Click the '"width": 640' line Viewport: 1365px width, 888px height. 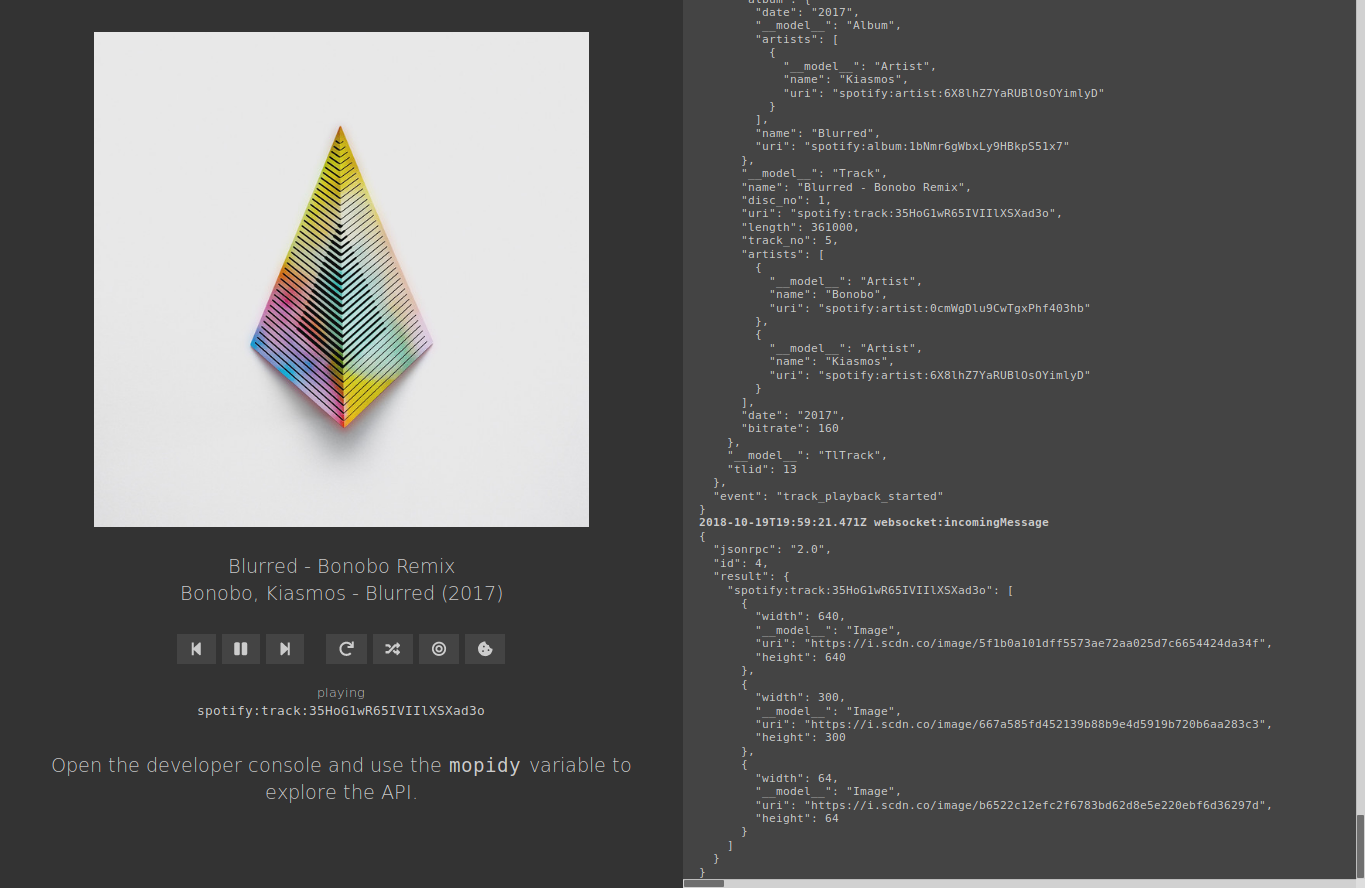800,616
